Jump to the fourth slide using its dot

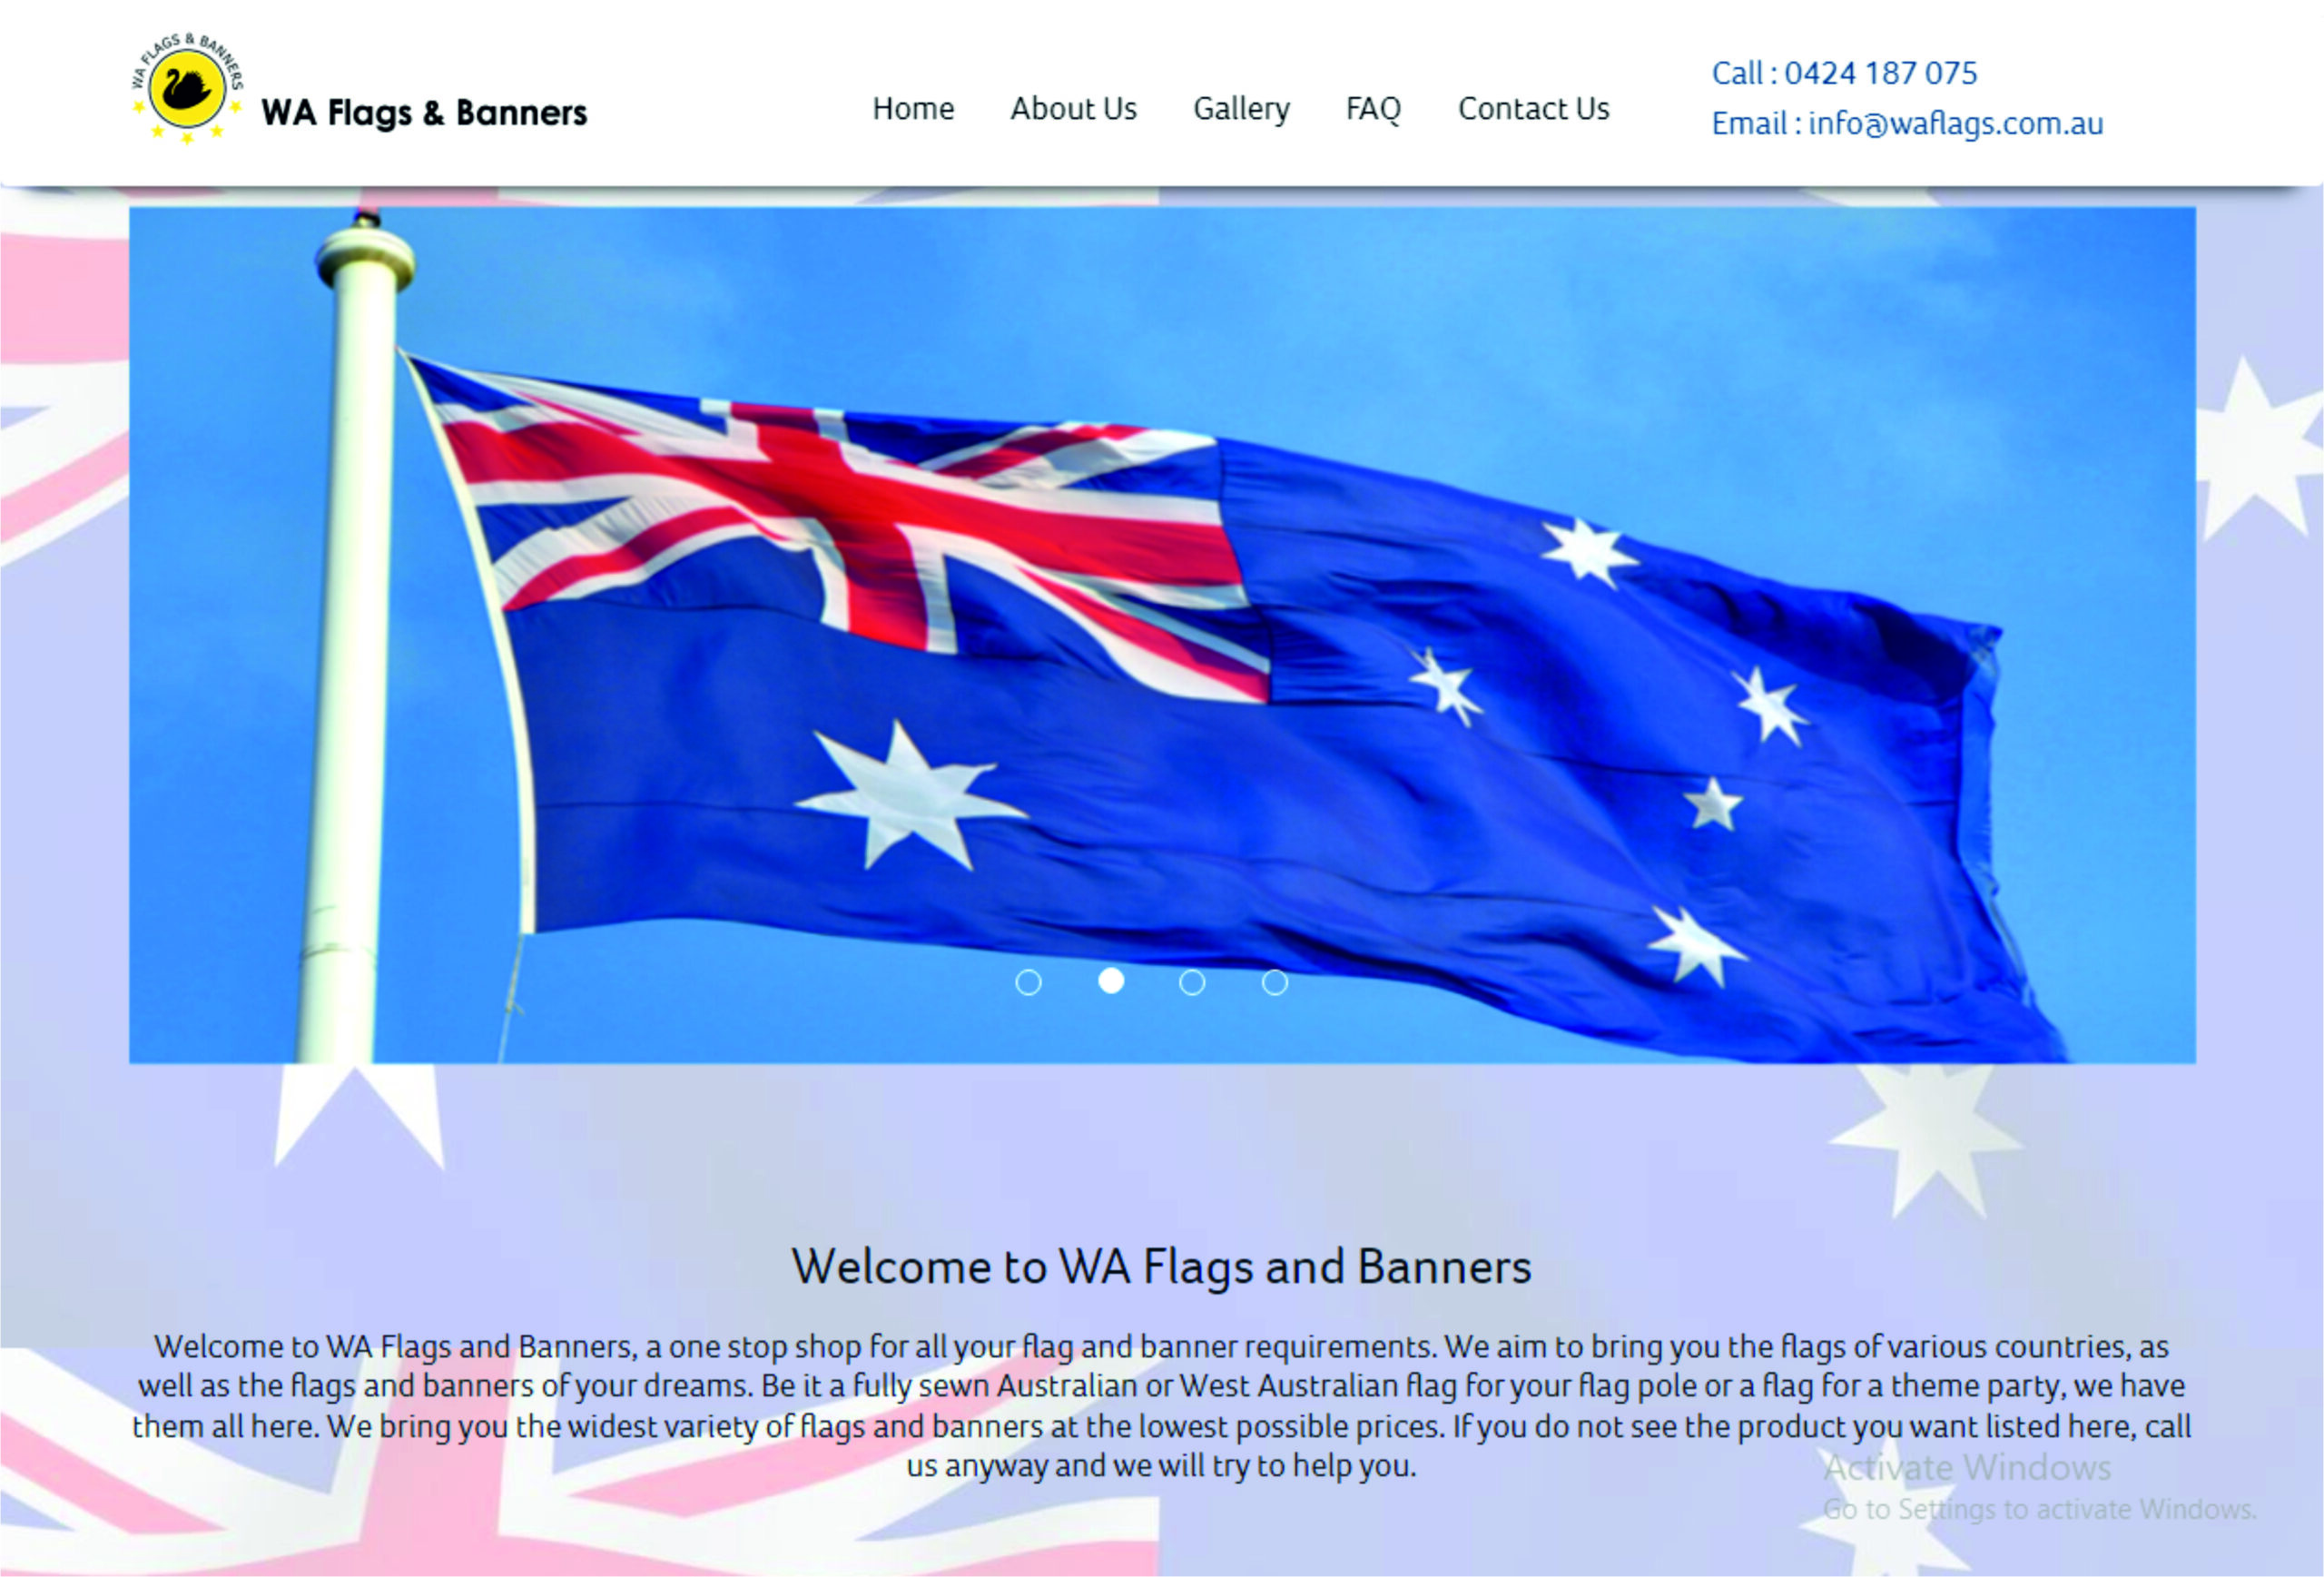point(1273,983)
